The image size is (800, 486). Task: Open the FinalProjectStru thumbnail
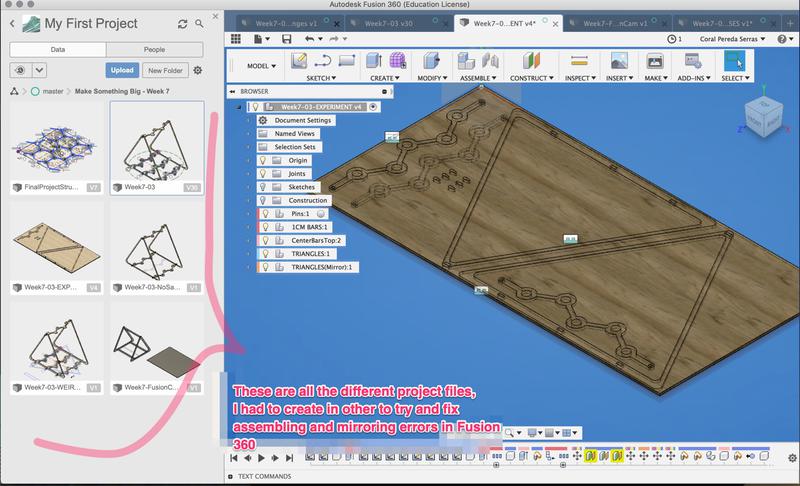[x=56, y=148]
